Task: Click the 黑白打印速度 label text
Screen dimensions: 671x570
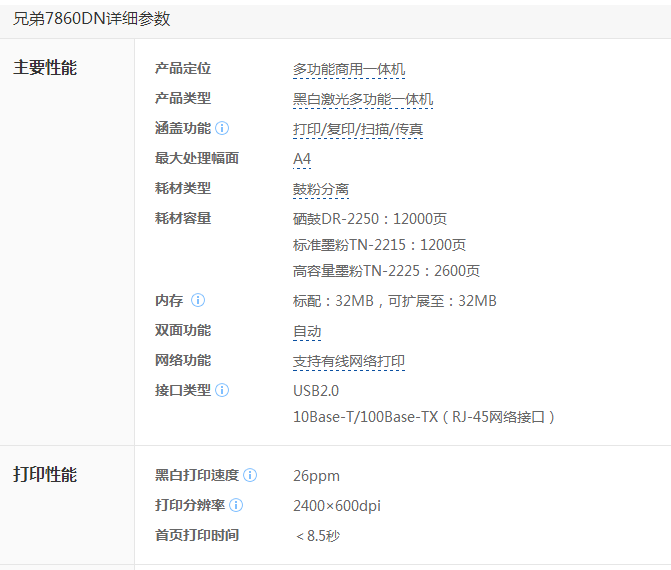Action: point(197,475)
